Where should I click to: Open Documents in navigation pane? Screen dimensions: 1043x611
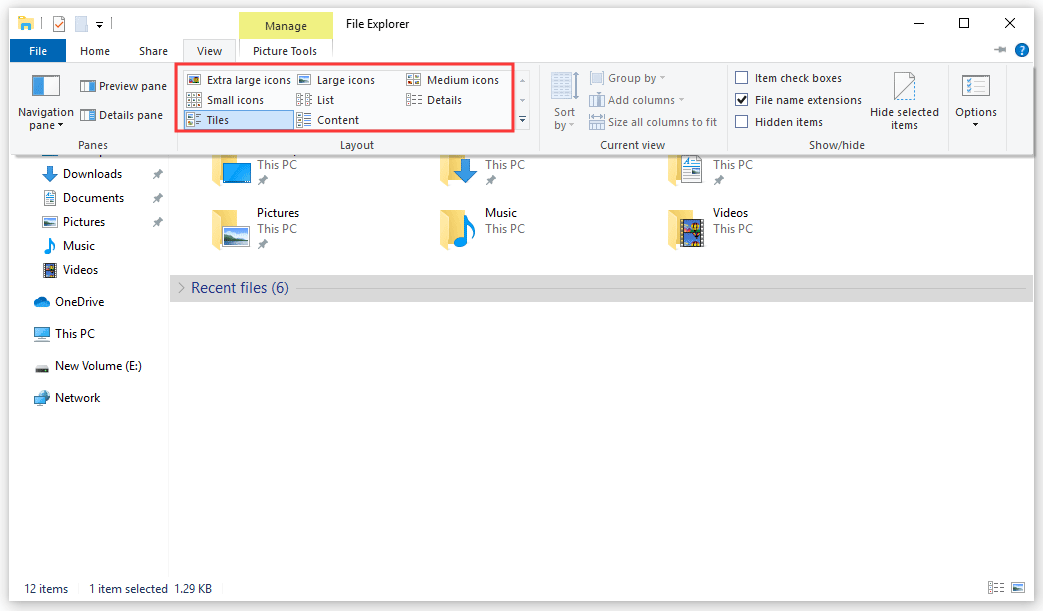point(84,197)
